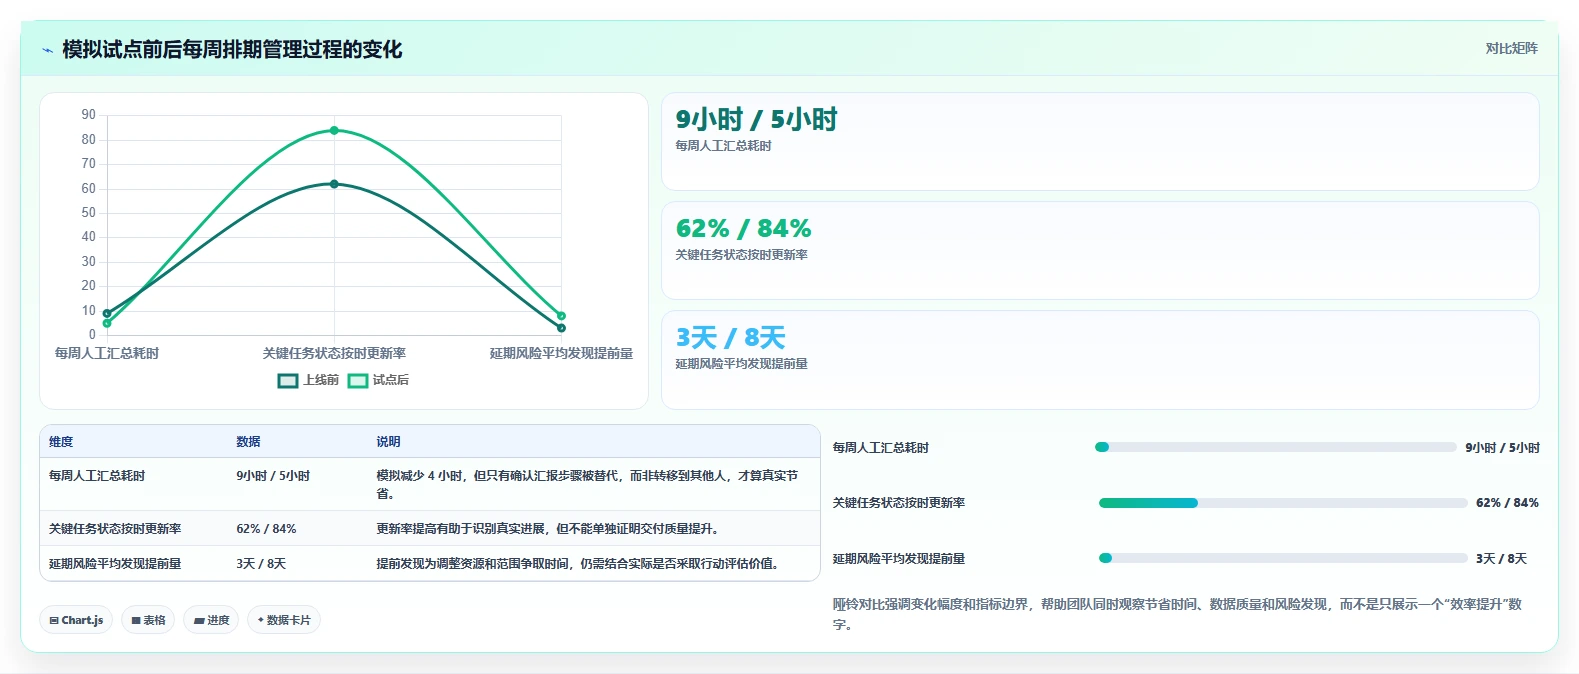The width and height of the screenshot is (1579, 674).
Task: Open the 62% / 84% data card
Action: click(1100, 250)
